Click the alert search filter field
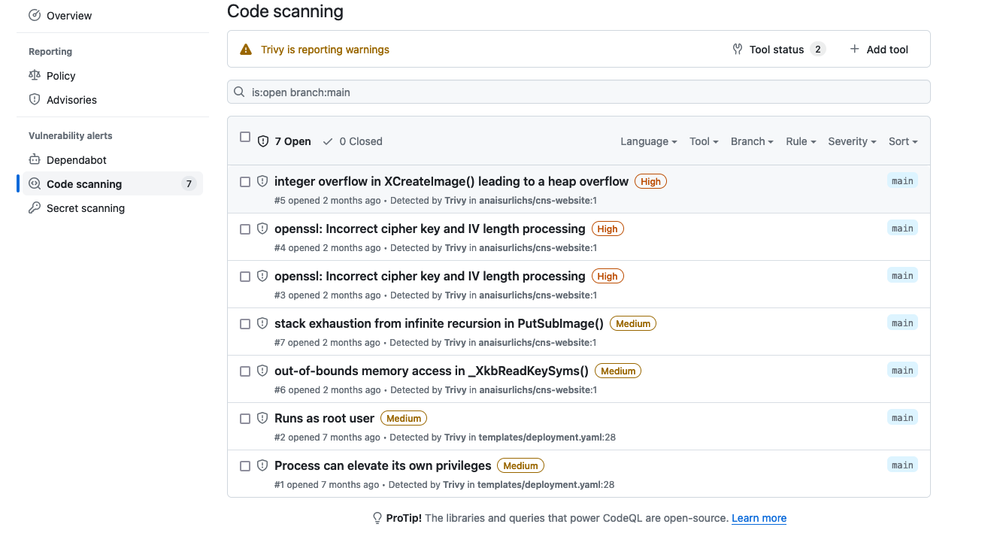Viewport: 1000px width, 536px height. pyautogui.click(x=578, y=92)
